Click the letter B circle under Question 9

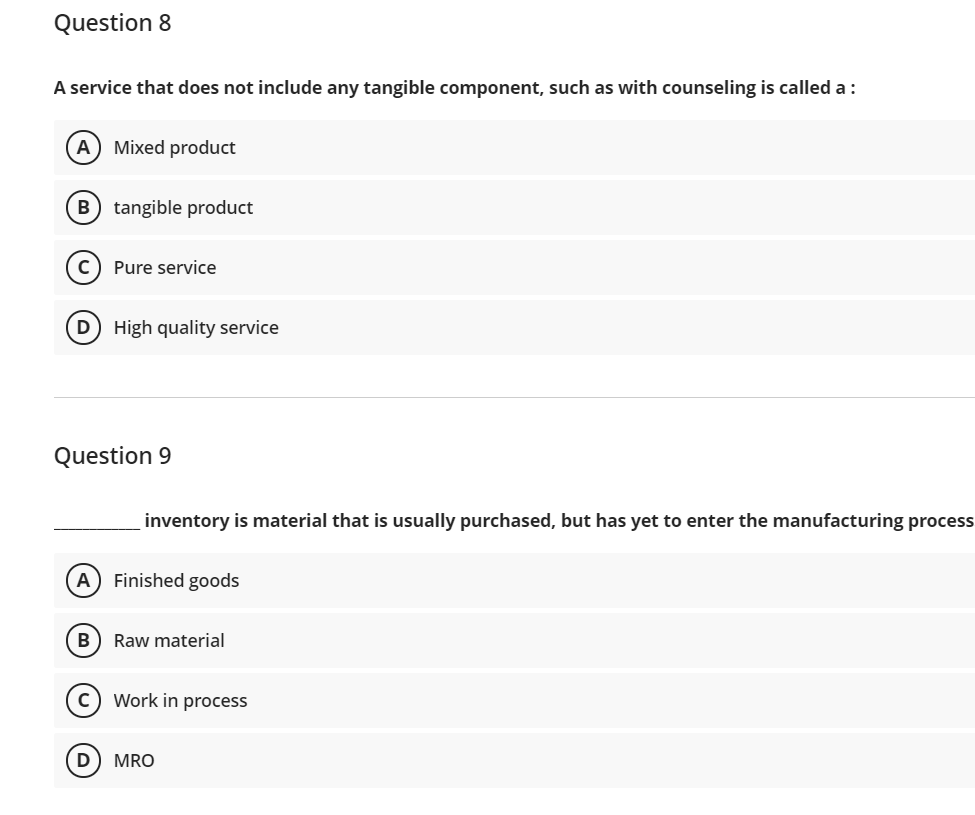point(83,640)
